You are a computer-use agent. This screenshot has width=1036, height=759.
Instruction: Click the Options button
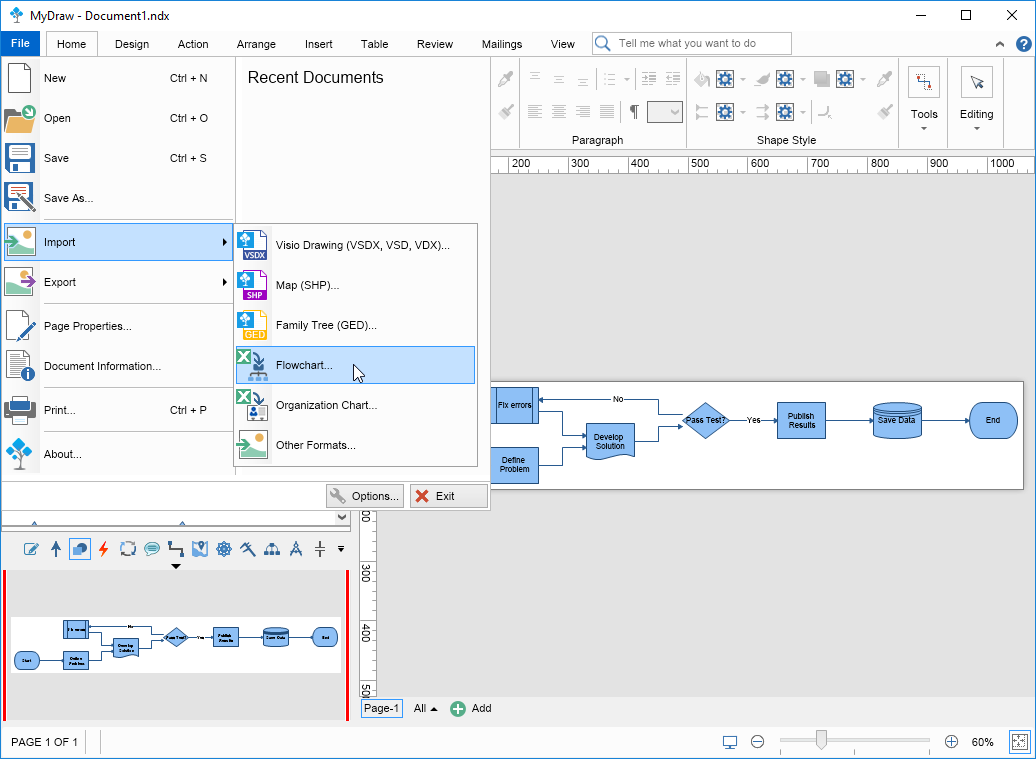(x=365, y=496)
